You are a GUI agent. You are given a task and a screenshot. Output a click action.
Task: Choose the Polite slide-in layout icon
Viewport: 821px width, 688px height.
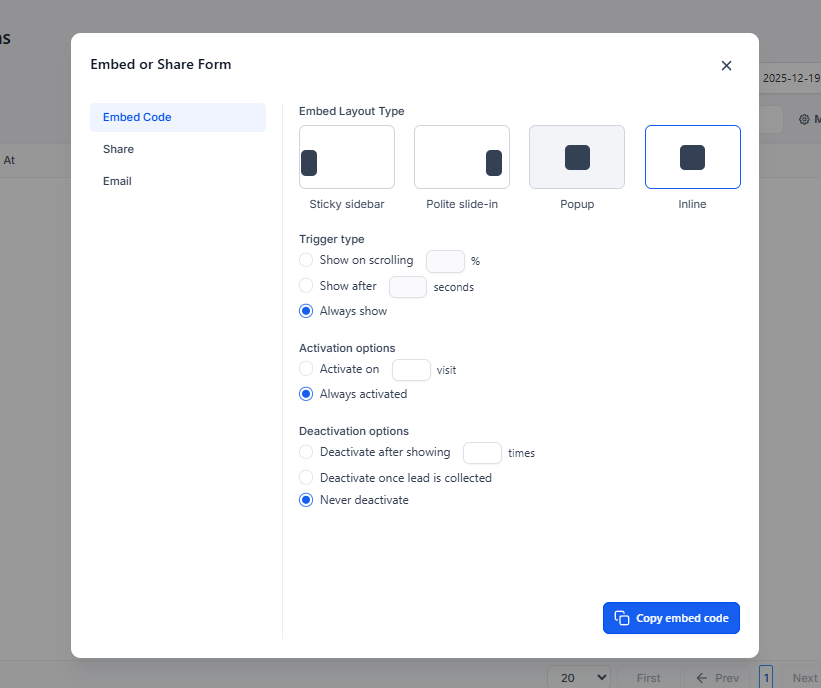461,157
